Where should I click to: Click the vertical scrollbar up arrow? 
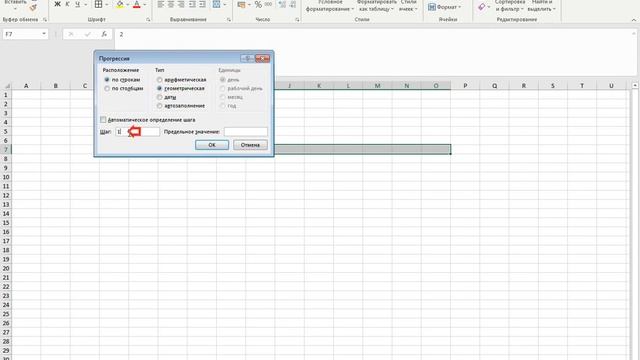click(635, 85)
